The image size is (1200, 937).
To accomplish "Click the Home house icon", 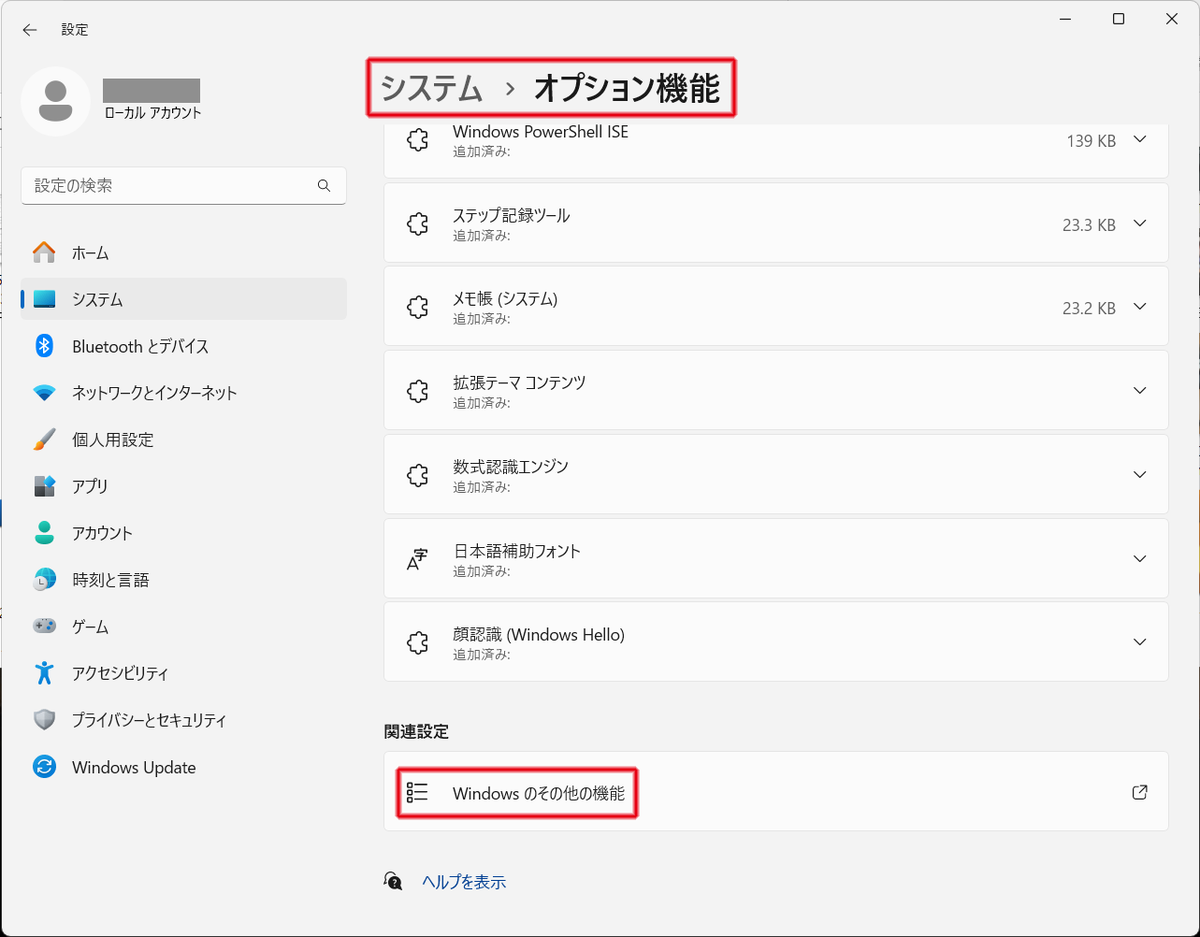I will (44, 253).
